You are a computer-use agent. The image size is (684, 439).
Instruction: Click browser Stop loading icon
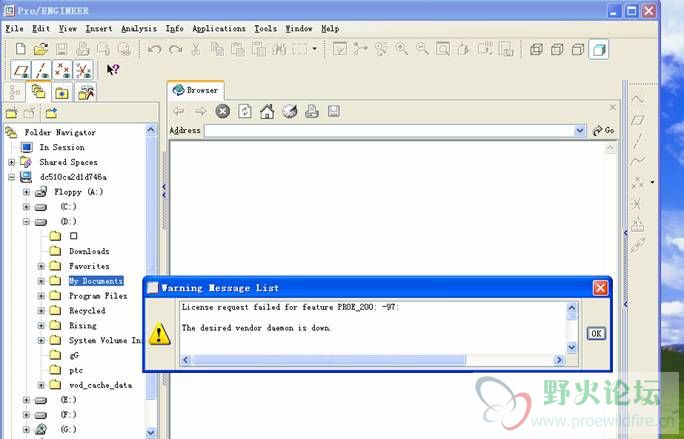tap(222, 111)
